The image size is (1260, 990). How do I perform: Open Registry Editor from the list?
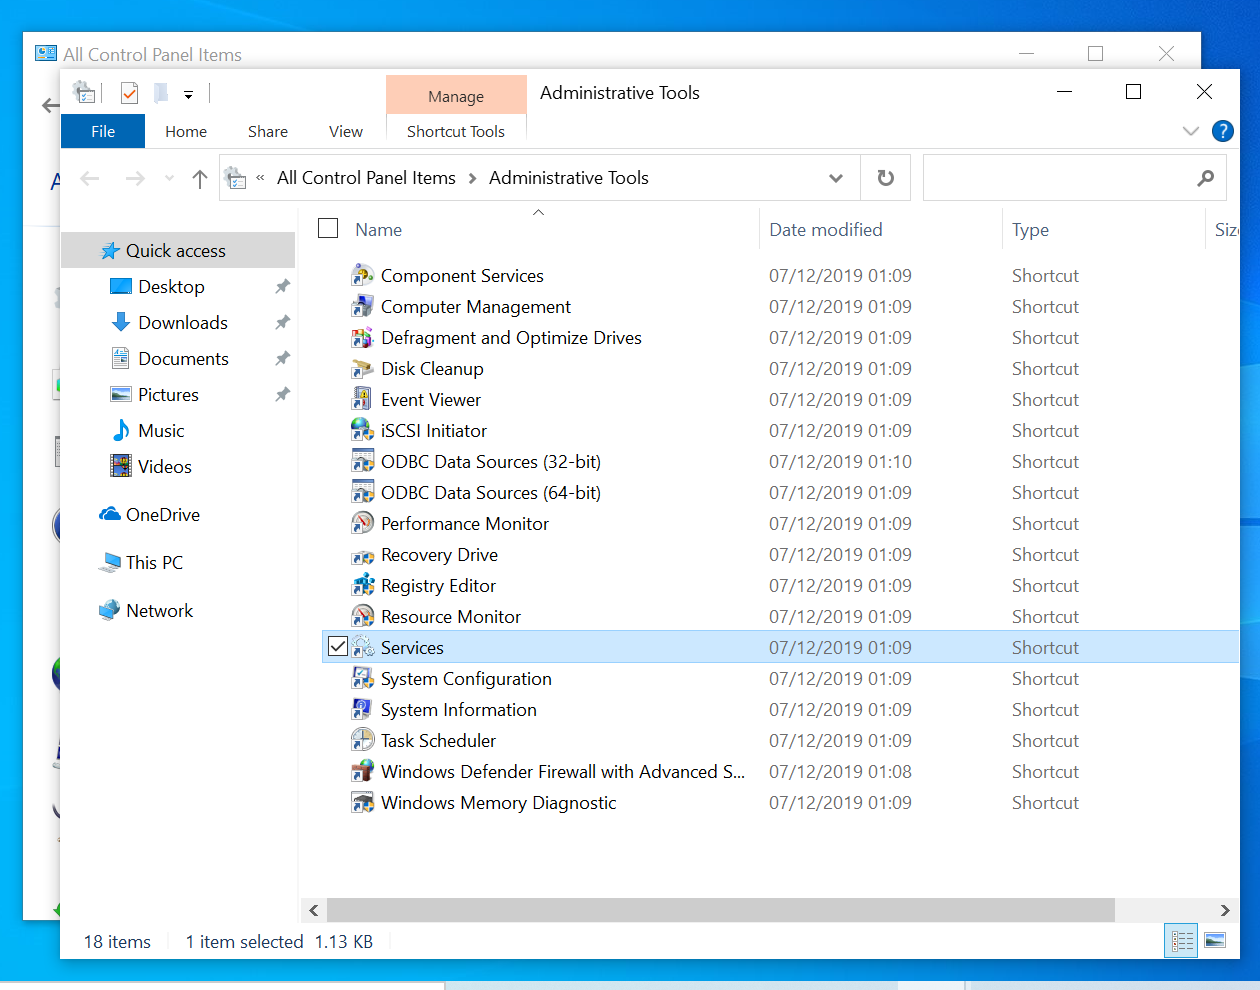tap(436, 585)
